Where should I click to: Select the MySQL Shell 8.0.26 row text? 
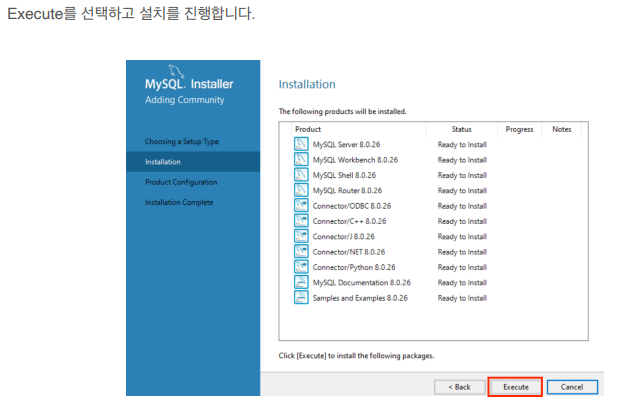coord(344,175)
